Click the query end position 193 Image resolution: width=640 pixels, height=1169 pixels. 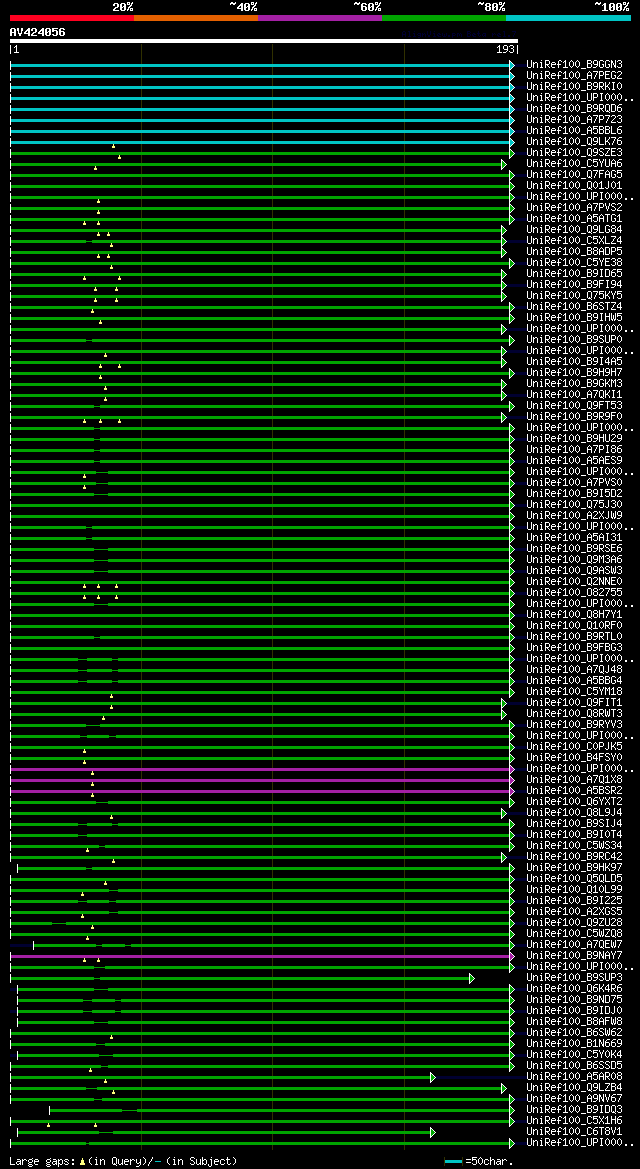point(505,49)
